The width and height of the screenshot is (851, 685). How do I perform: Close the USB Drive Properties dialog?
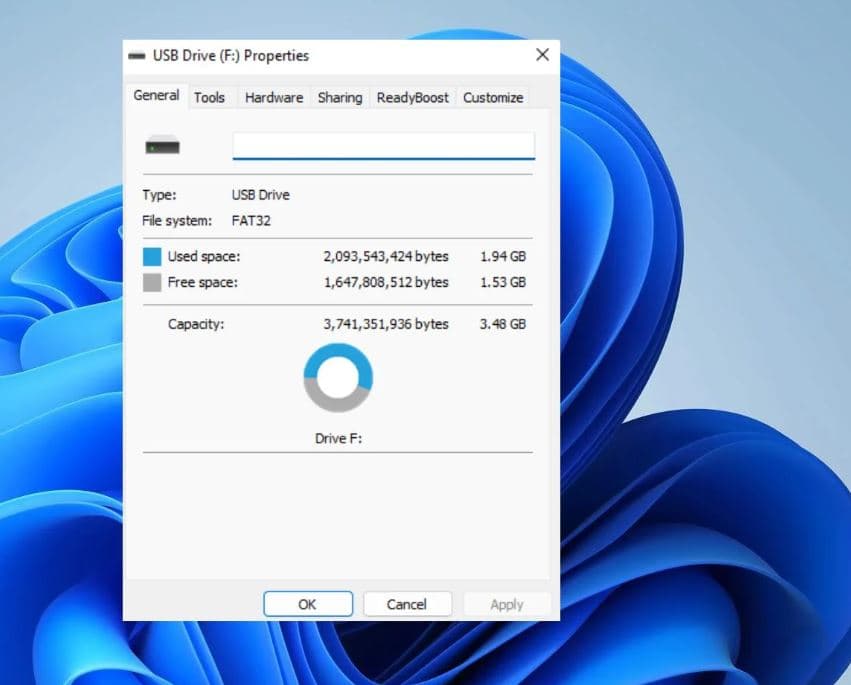point(542,55)
